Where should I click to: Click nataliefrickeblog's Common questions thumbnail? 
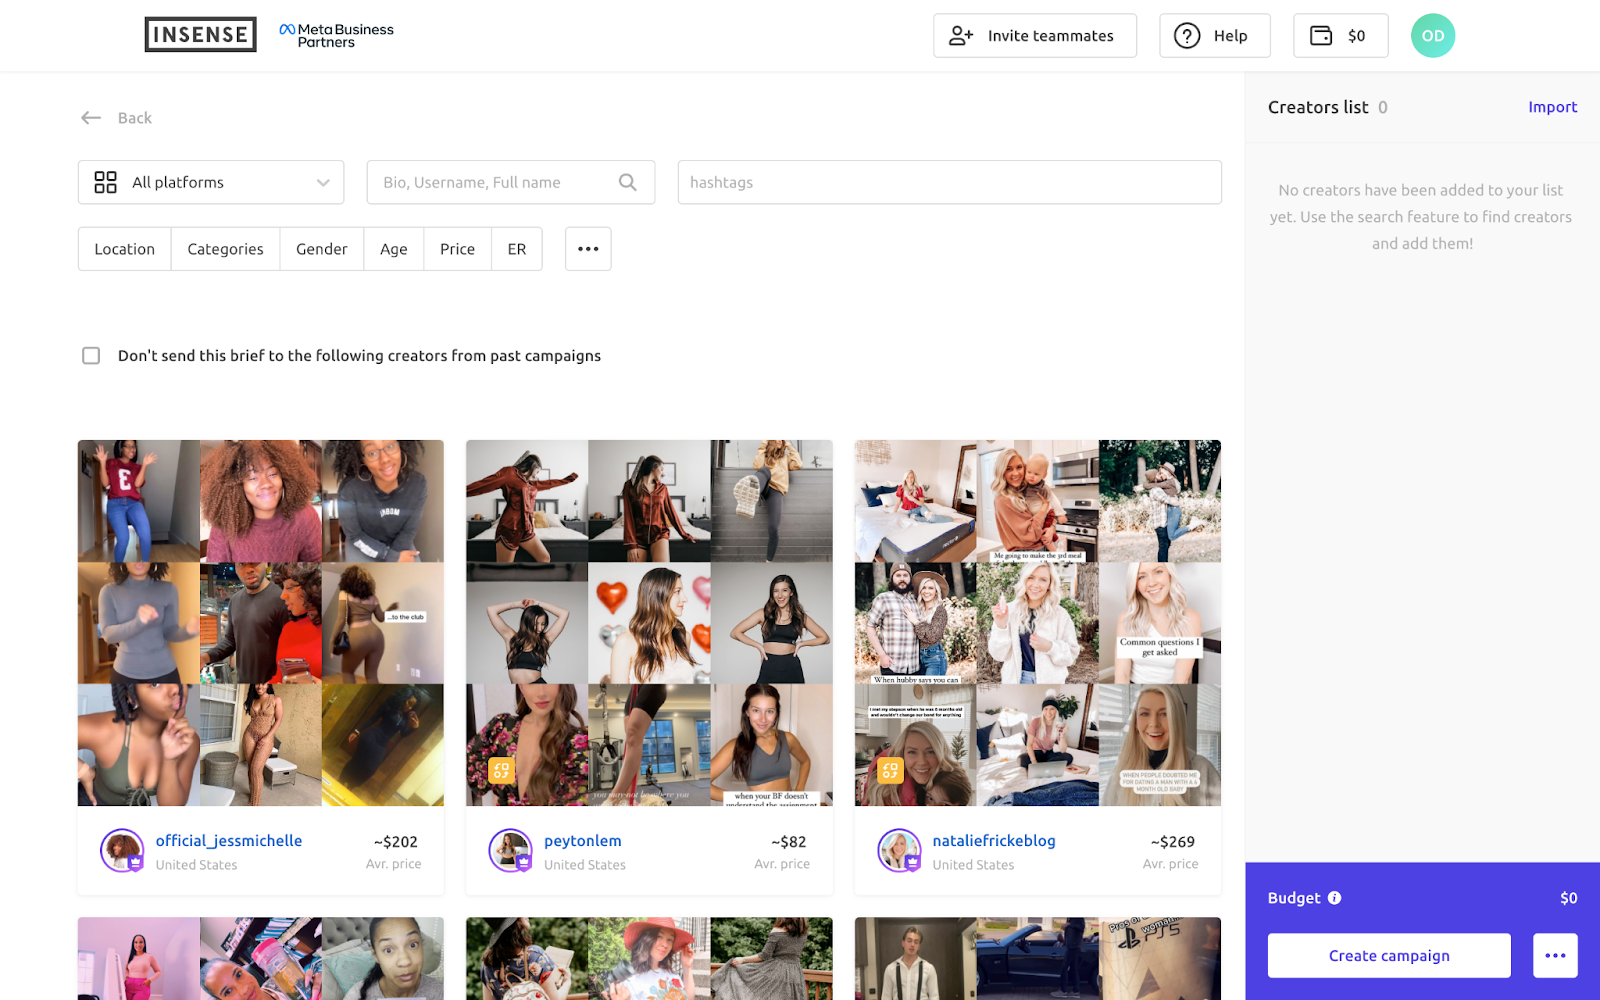coord(1160,623)
